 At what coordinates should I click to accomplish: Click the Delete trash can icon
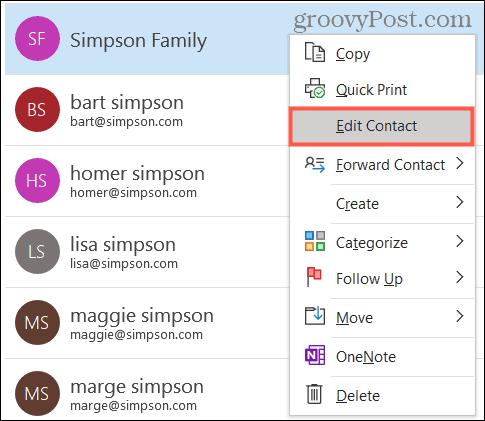(x=314, y=394)
